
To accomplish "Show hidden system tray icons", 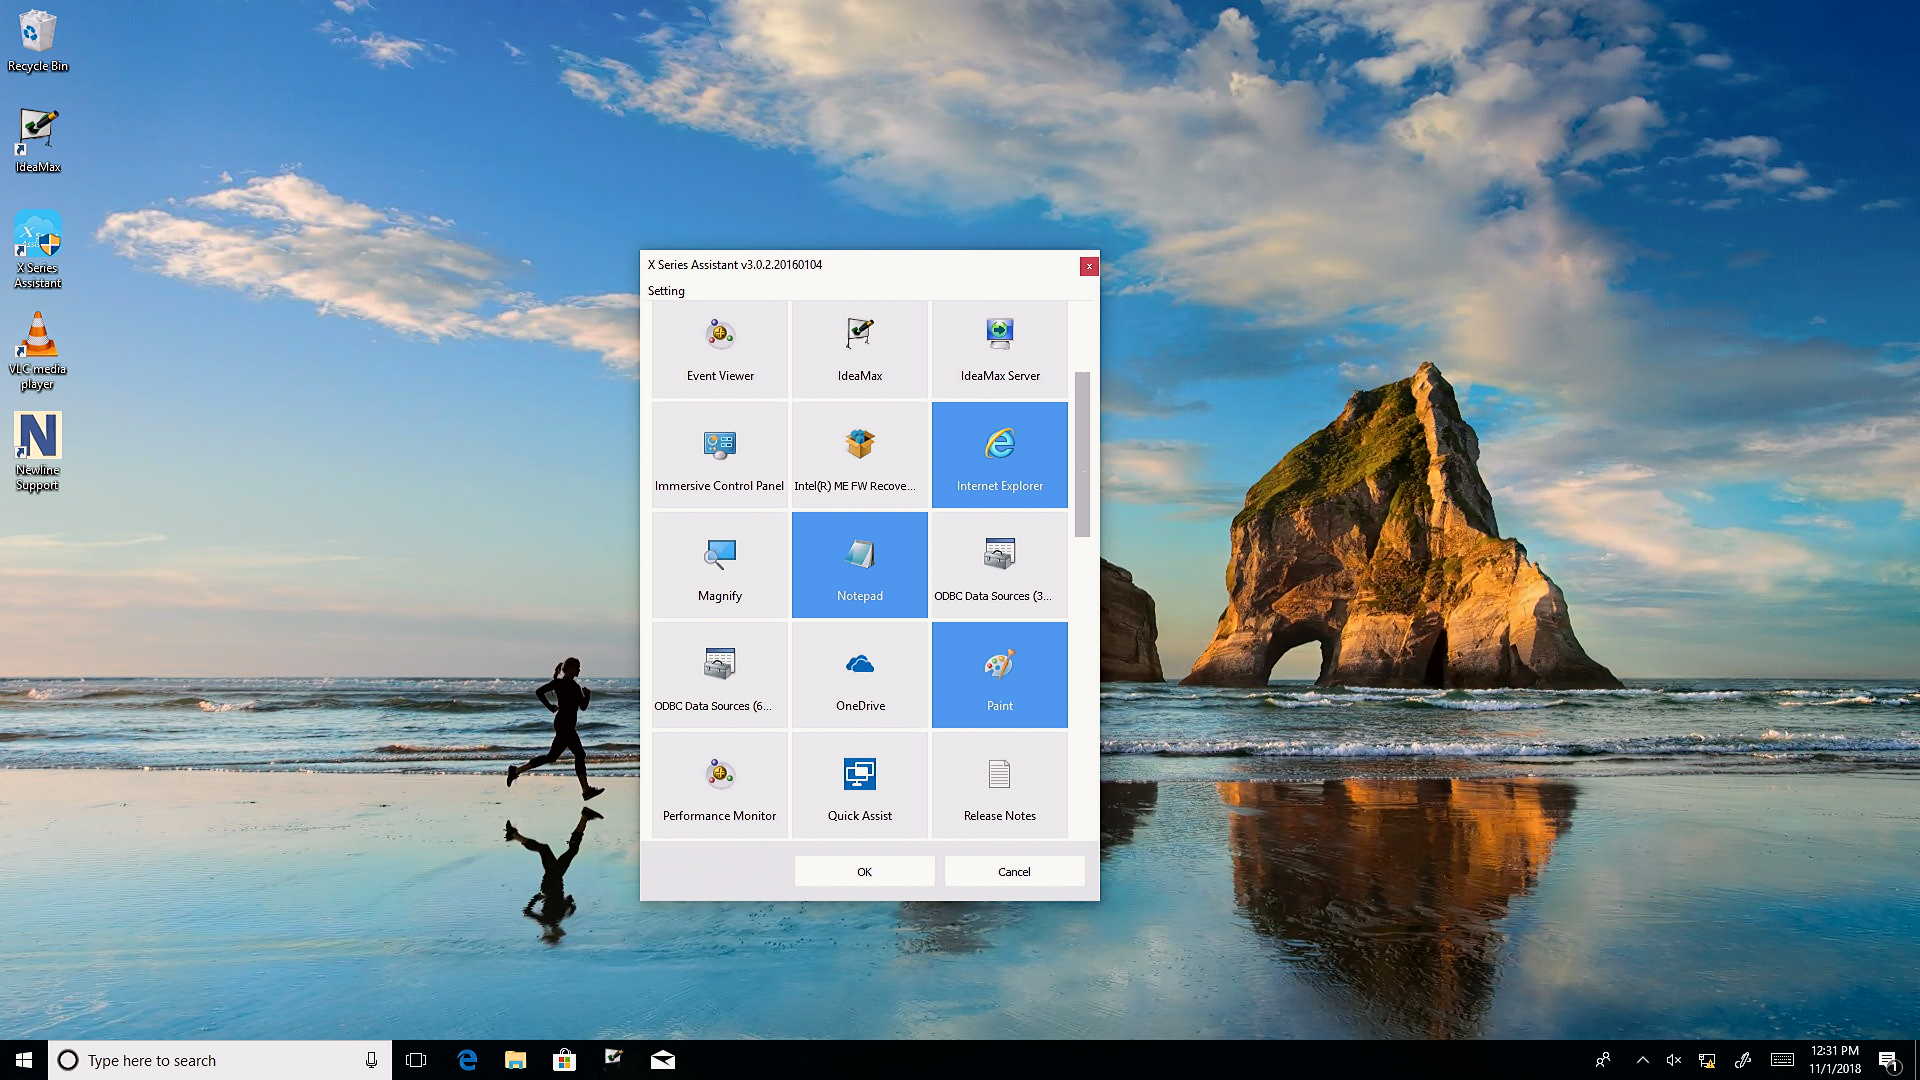I will click(x=1642, y=1060).
